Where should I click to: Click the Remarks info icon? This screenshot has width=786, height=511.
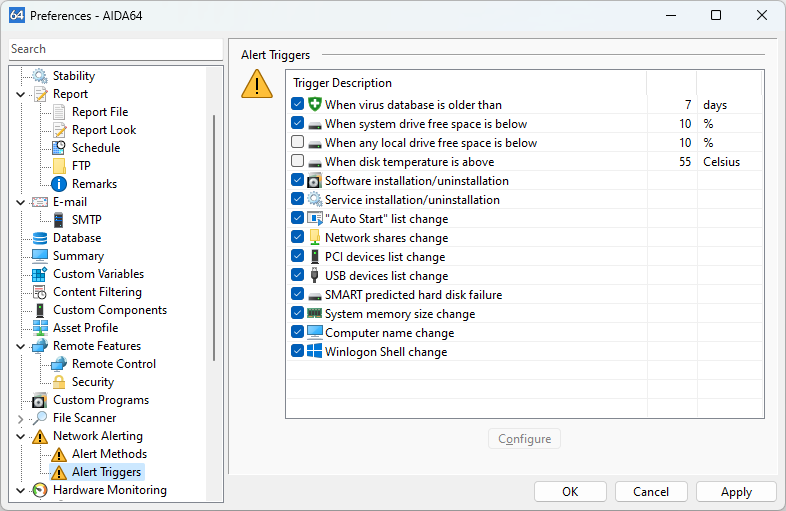(59, 184)
